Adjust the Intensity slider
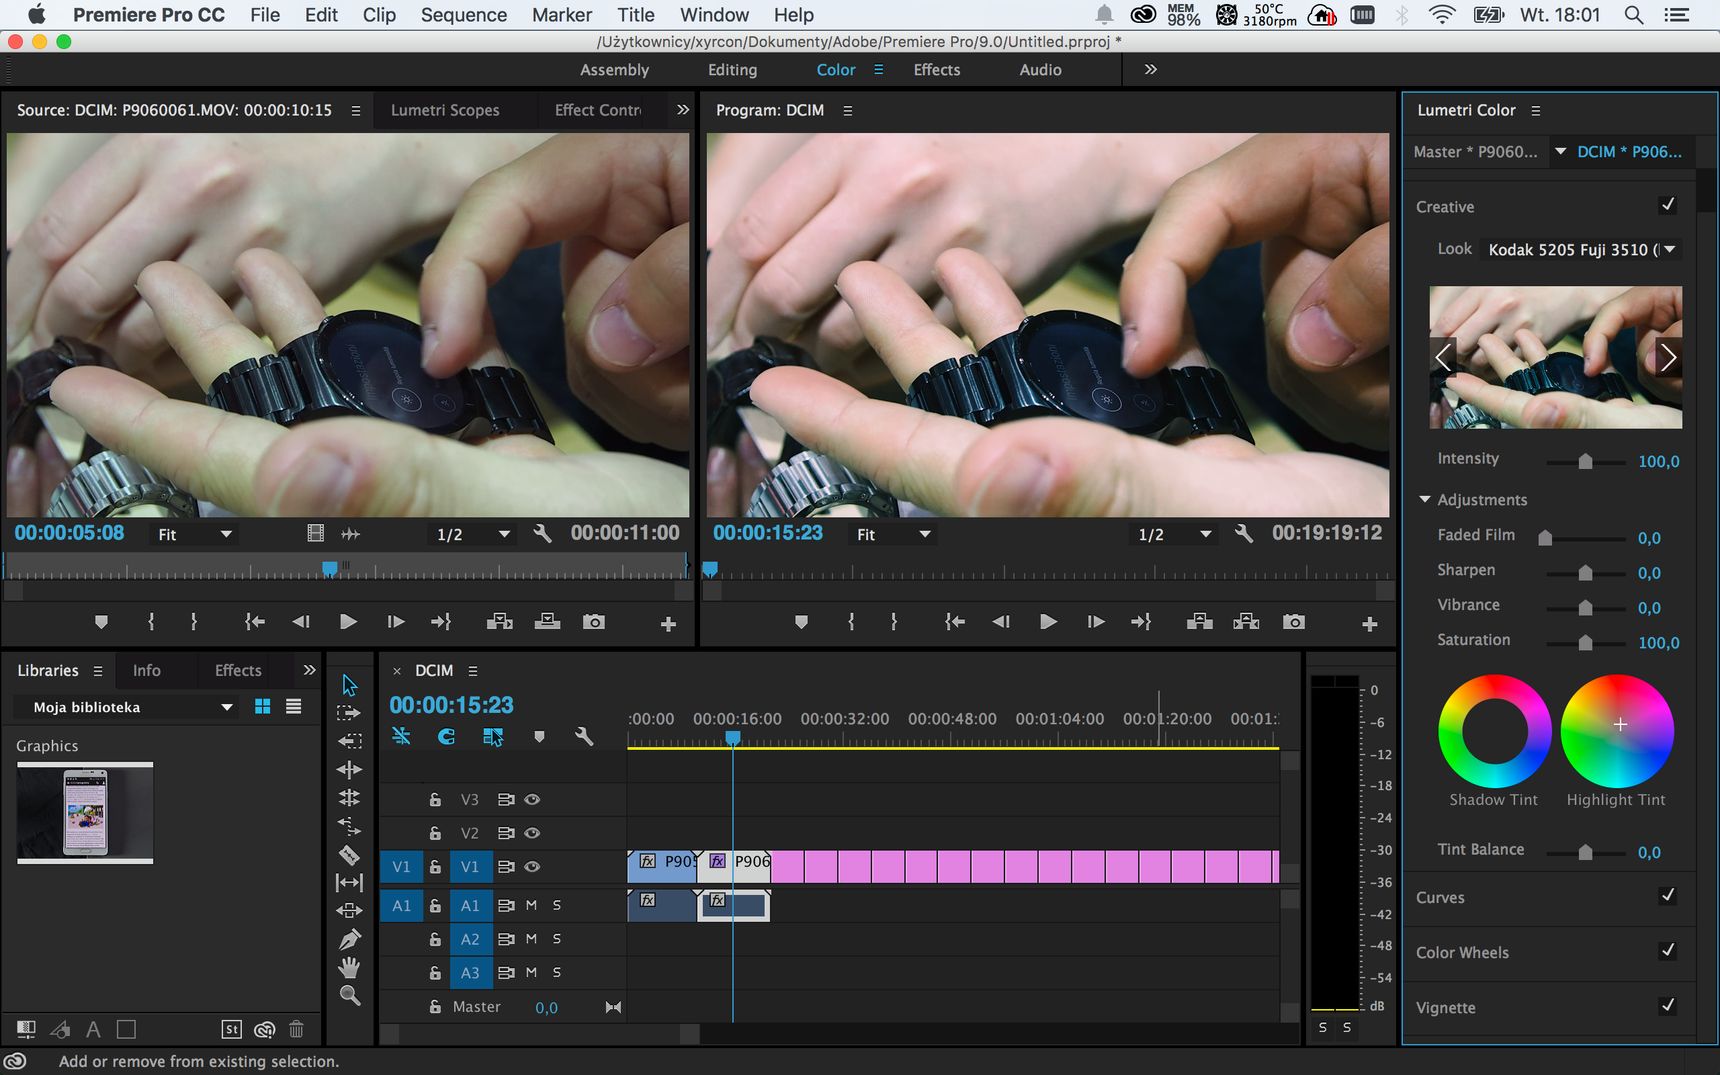Viewport: 1720px width, 1075px height. pos(1585,461)
